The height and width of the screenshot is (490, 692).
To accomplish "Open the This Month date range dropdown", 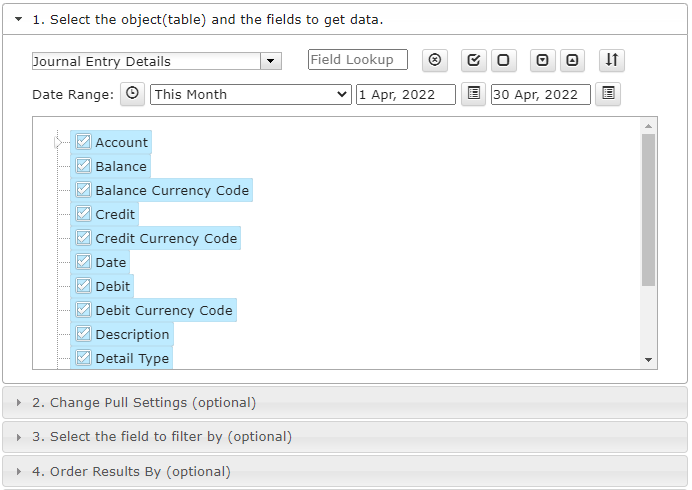I will tap(251, 94).
